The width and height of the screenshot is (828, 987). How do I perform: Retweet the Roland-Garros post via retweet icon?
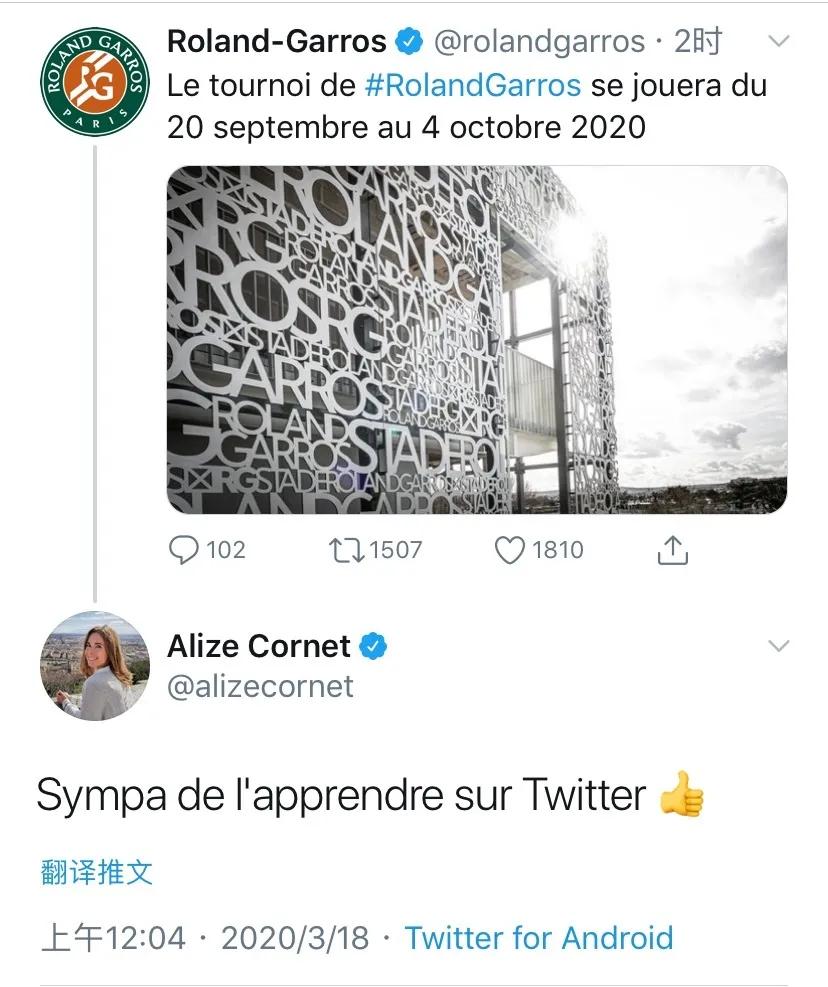[346, 550]
